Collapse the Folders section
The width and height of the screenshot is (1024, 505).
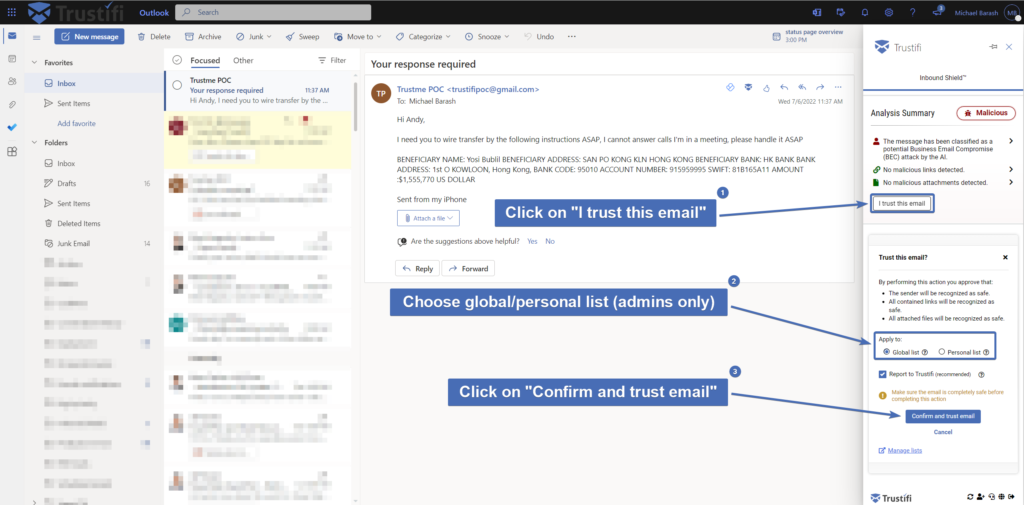click(34, 142)
